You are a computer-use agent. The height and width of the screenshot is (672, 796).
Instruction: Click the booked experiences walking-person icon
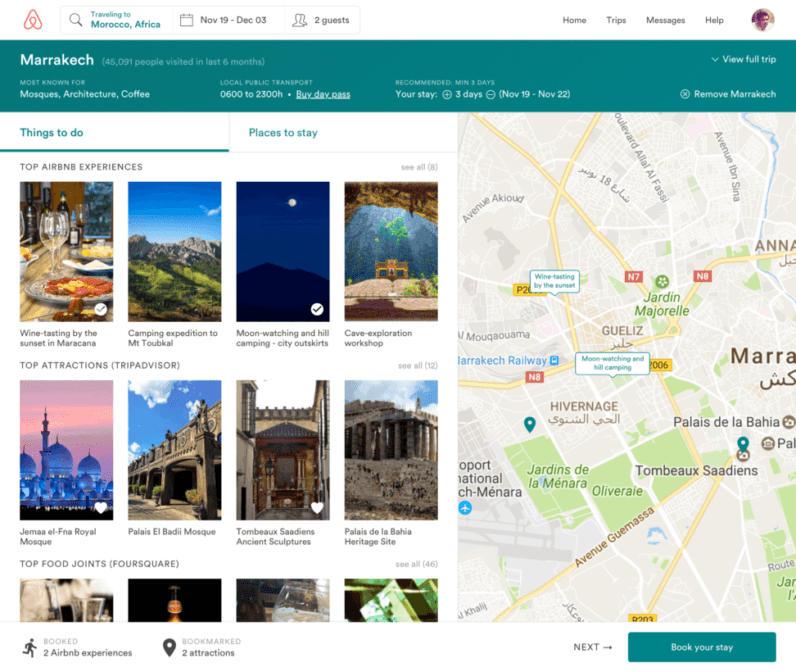[29, 647]
